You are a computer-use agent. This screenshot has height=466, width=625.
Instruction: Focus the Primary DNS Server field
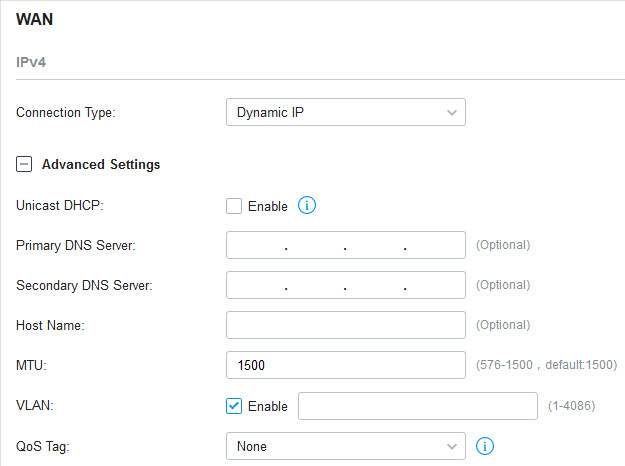[x=346, y=245]
